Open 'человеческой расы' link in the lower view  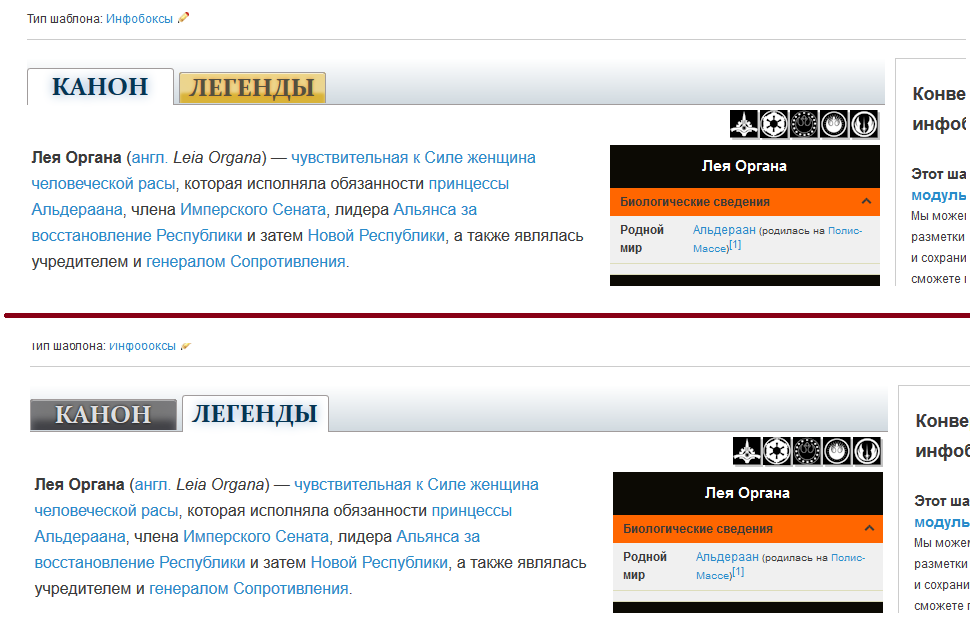pos(106,511)
